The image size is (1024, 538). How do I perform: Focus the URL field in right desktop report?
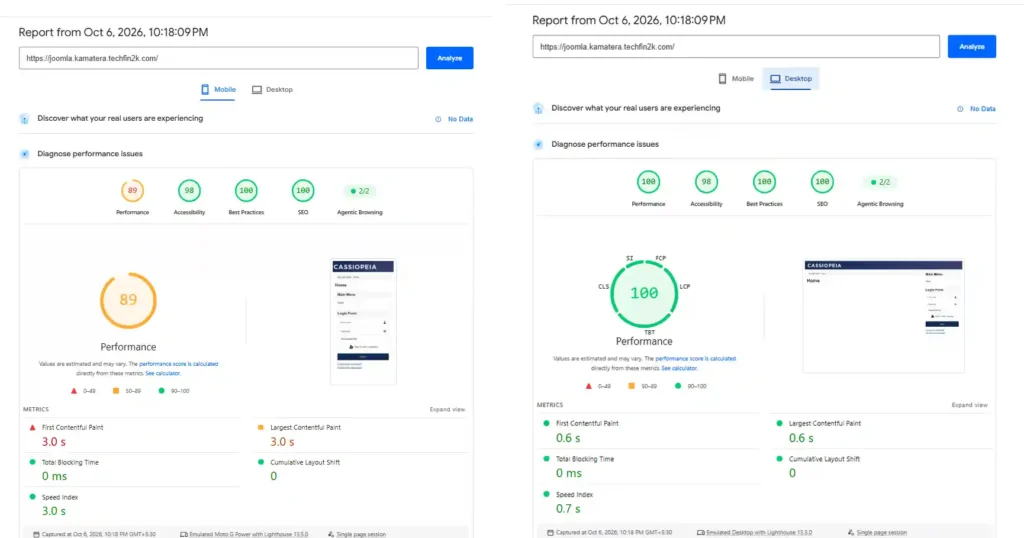click(x=736, y=46)
